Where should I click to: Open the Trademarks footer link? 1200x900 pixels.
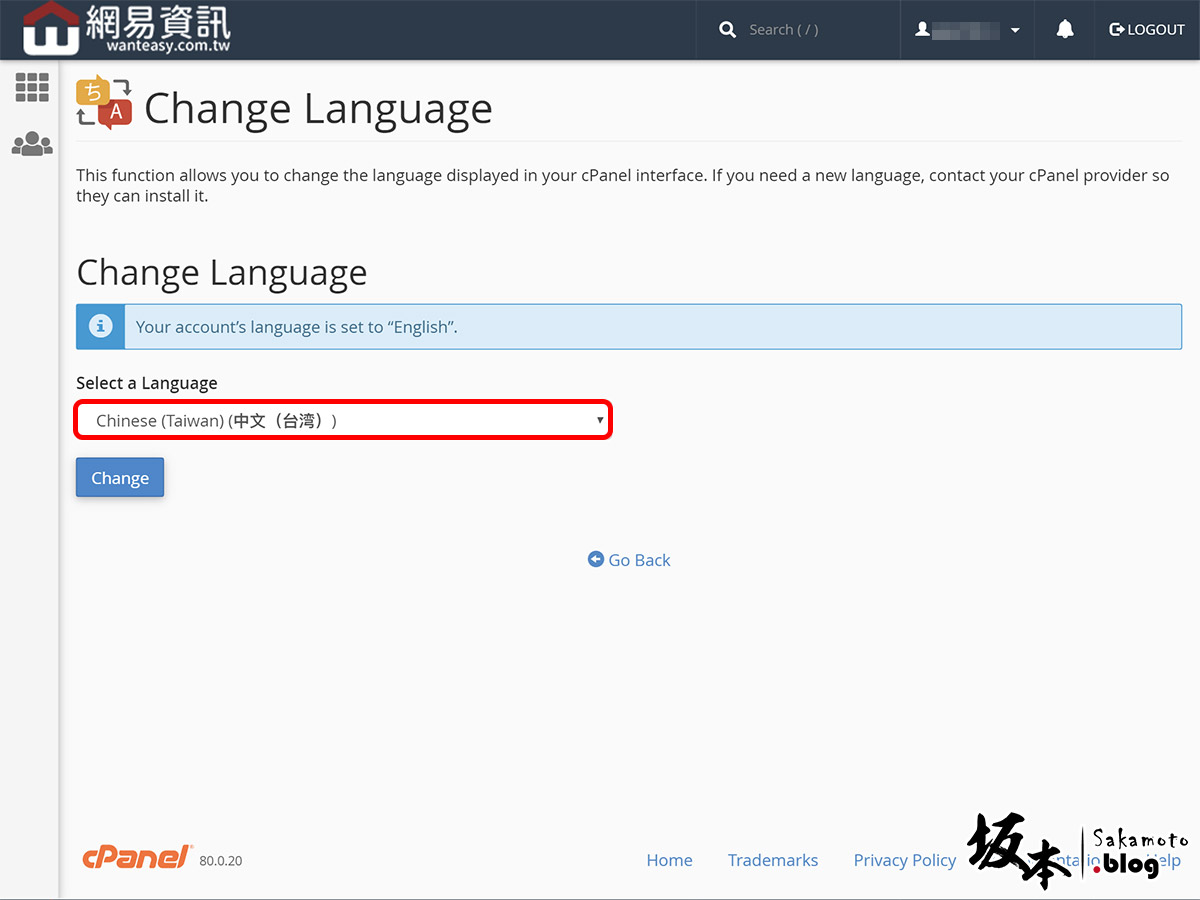772,860
